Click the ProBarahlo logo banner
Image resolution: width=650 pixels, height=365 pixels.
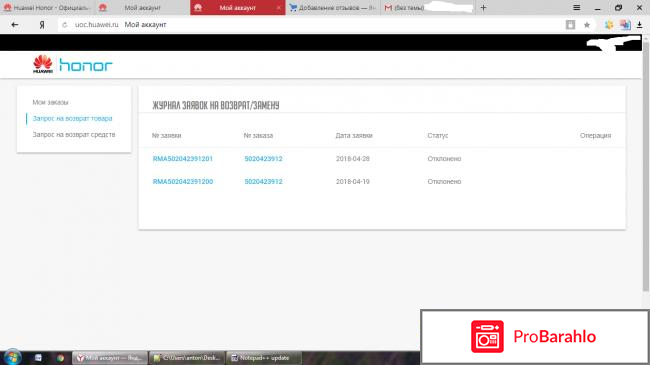point(535,337)
